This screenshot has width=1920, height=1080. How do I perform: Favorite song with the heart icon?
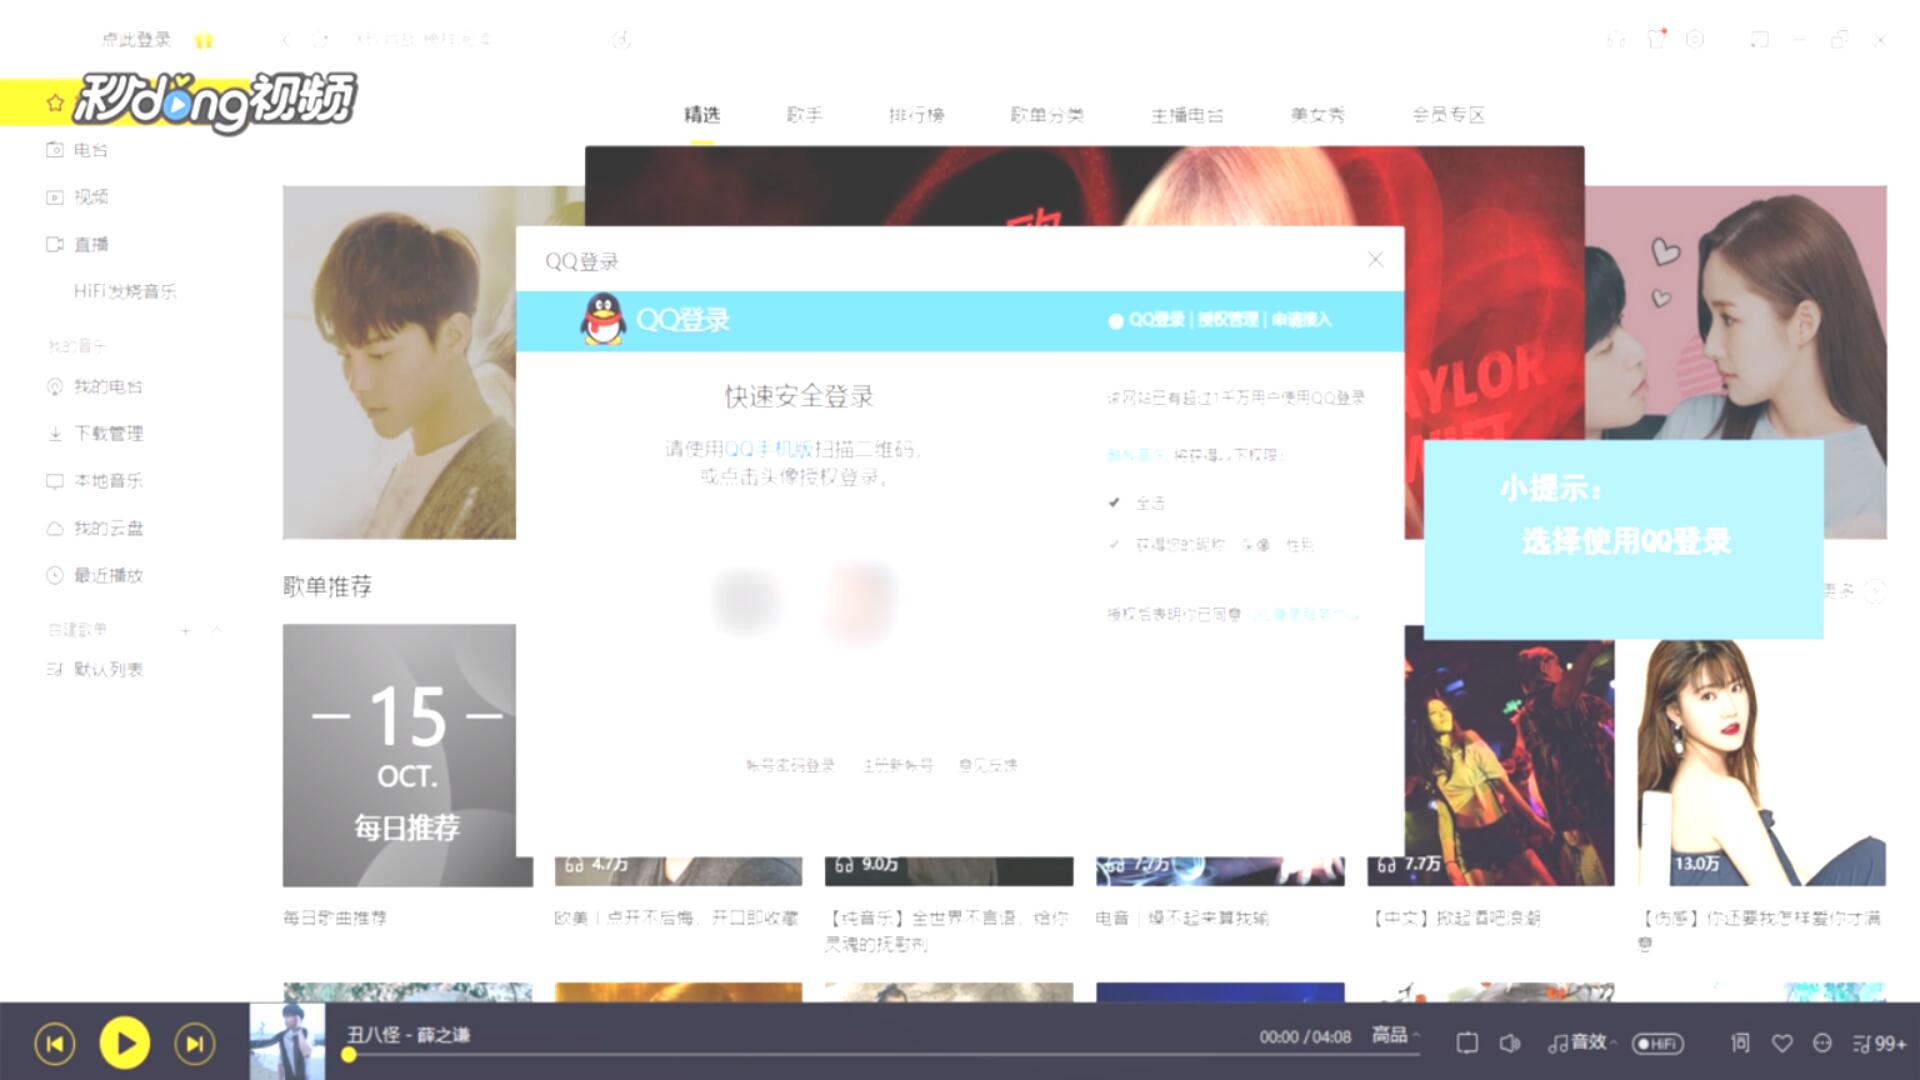coord(1782,1043)
